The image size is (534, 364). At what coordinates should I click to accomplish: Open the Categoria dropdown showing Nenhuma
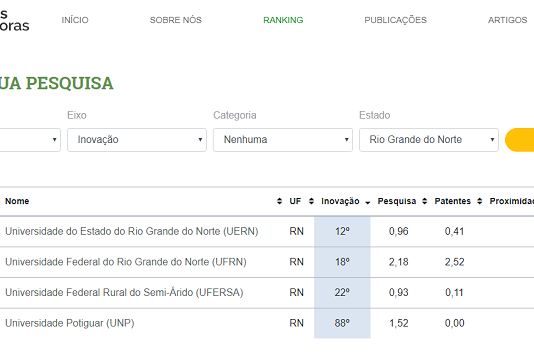(283, 140)
